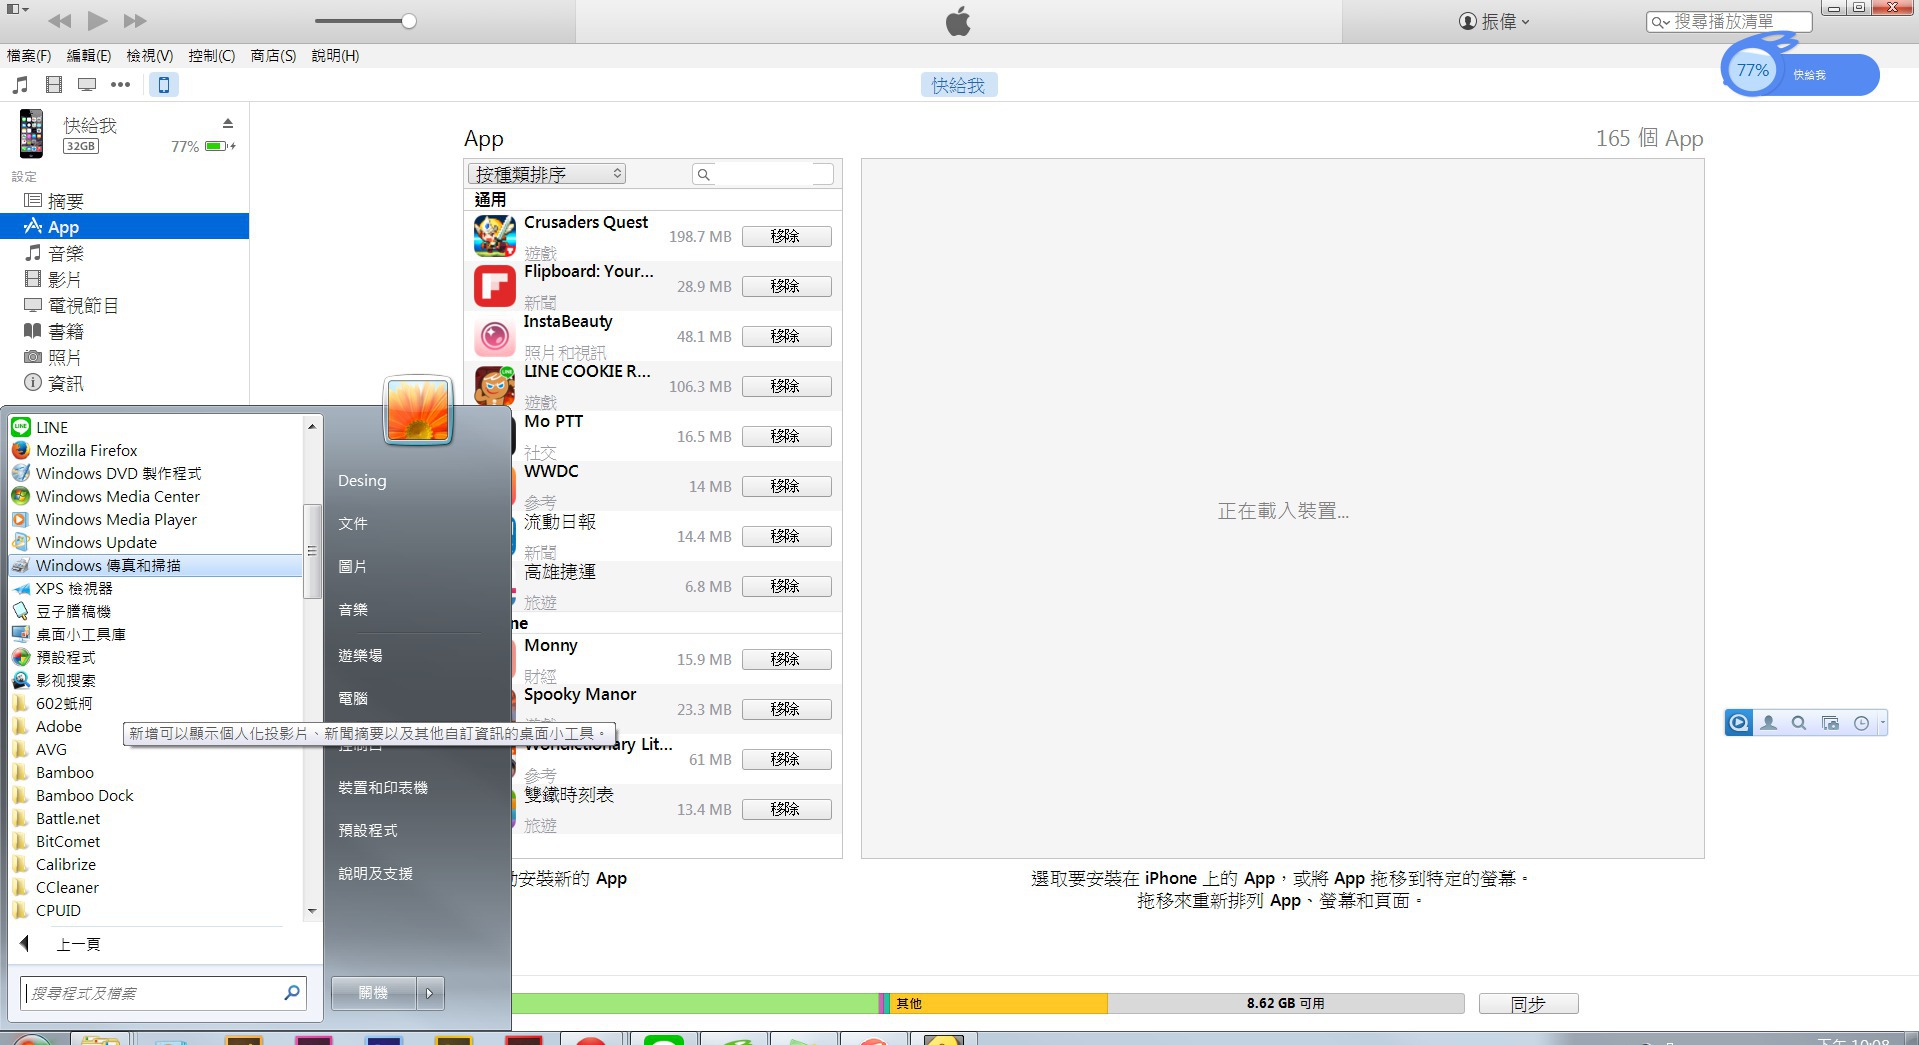Select the iPhone device button in toolbar

[x=164, y=85]
